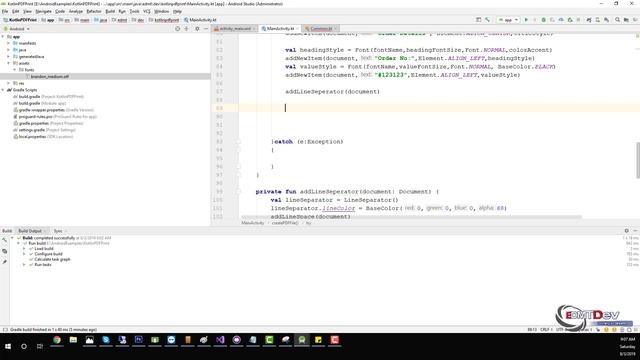
Task: Open the Android view selector dropdown
Action: (x=17, y=29)
